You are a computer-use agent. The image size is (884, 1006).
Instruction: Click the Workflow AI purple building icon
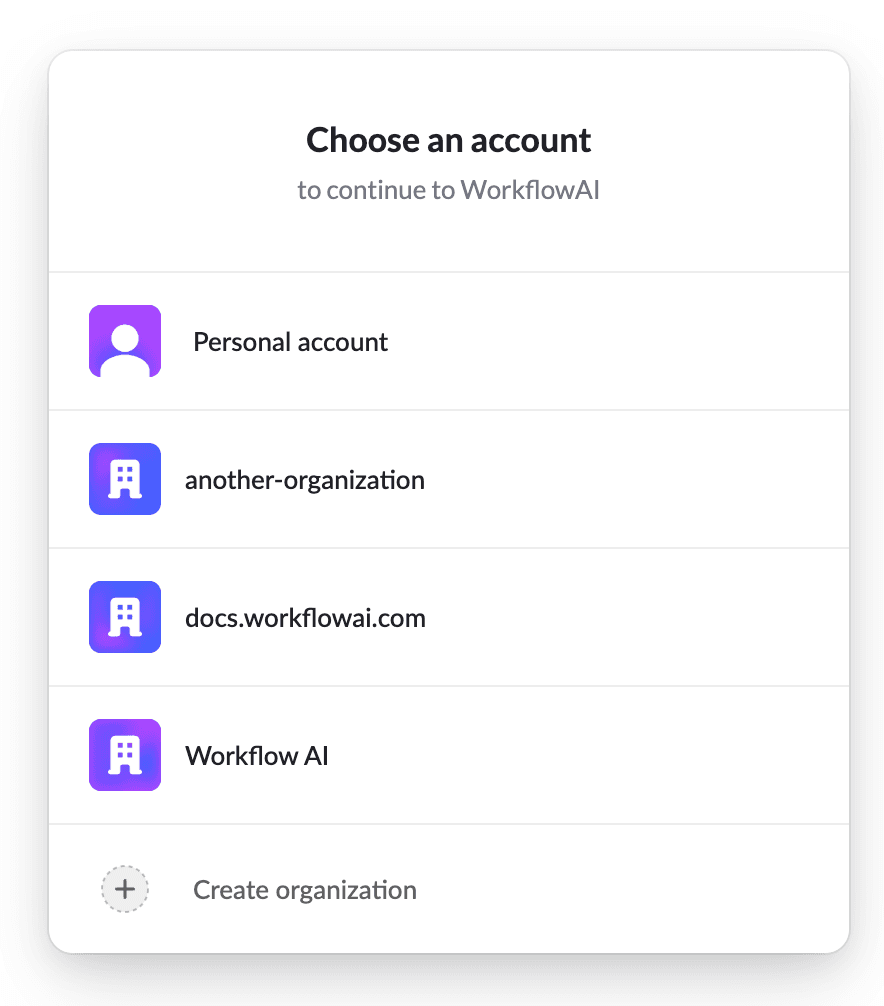[125, 755]
